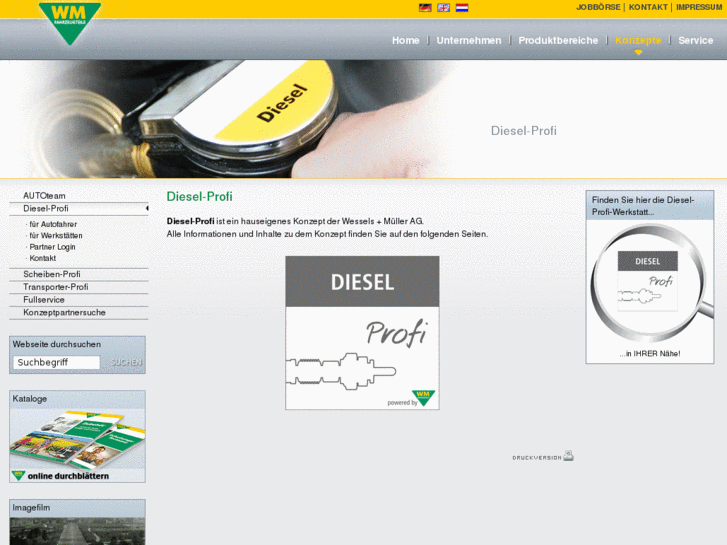The width and height of the screenshot is (727, 545).
Task: Click the magnifying glass workshop finder image
Action: 650,283
